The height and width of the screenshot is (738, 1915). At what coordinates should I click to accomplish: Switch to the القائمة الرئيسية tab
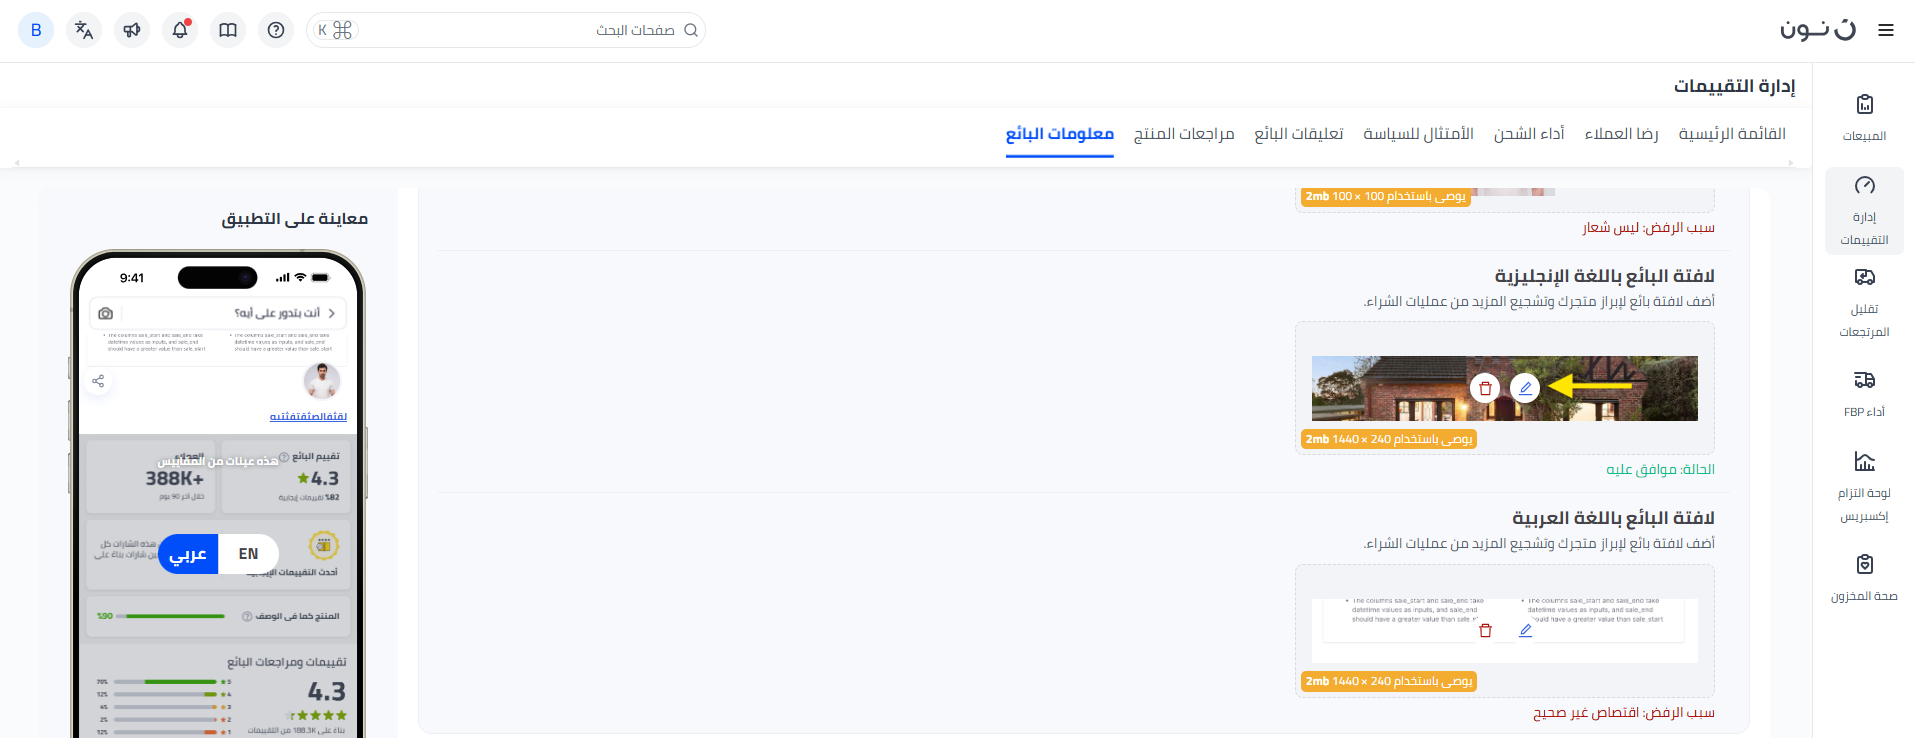point(1732,134)
